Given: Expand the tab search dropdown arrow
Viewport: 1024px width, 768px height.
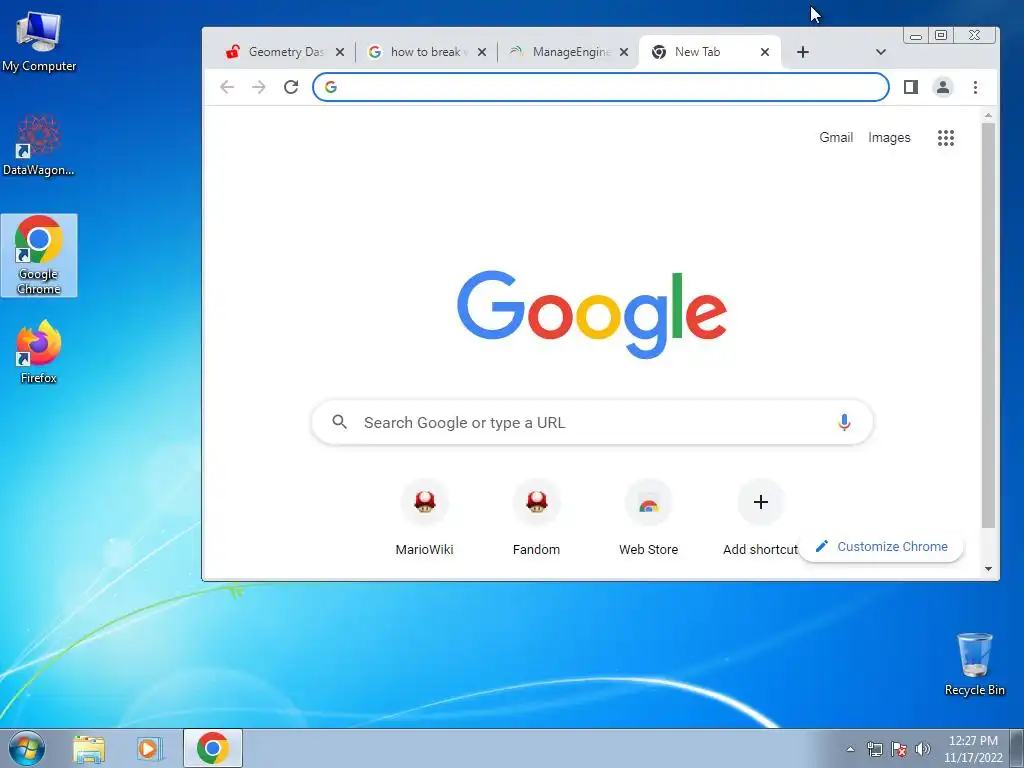Looking at the screenshot, I should pyautogui.click(x=880, y=52).
